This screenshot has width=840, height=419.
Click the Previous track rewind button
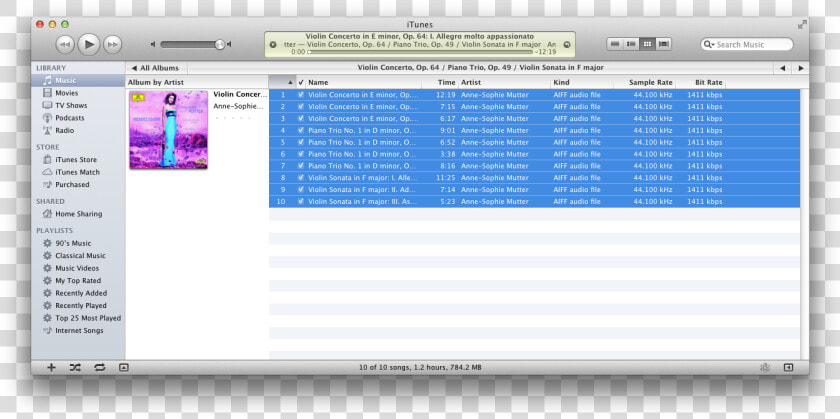(65, 44)
